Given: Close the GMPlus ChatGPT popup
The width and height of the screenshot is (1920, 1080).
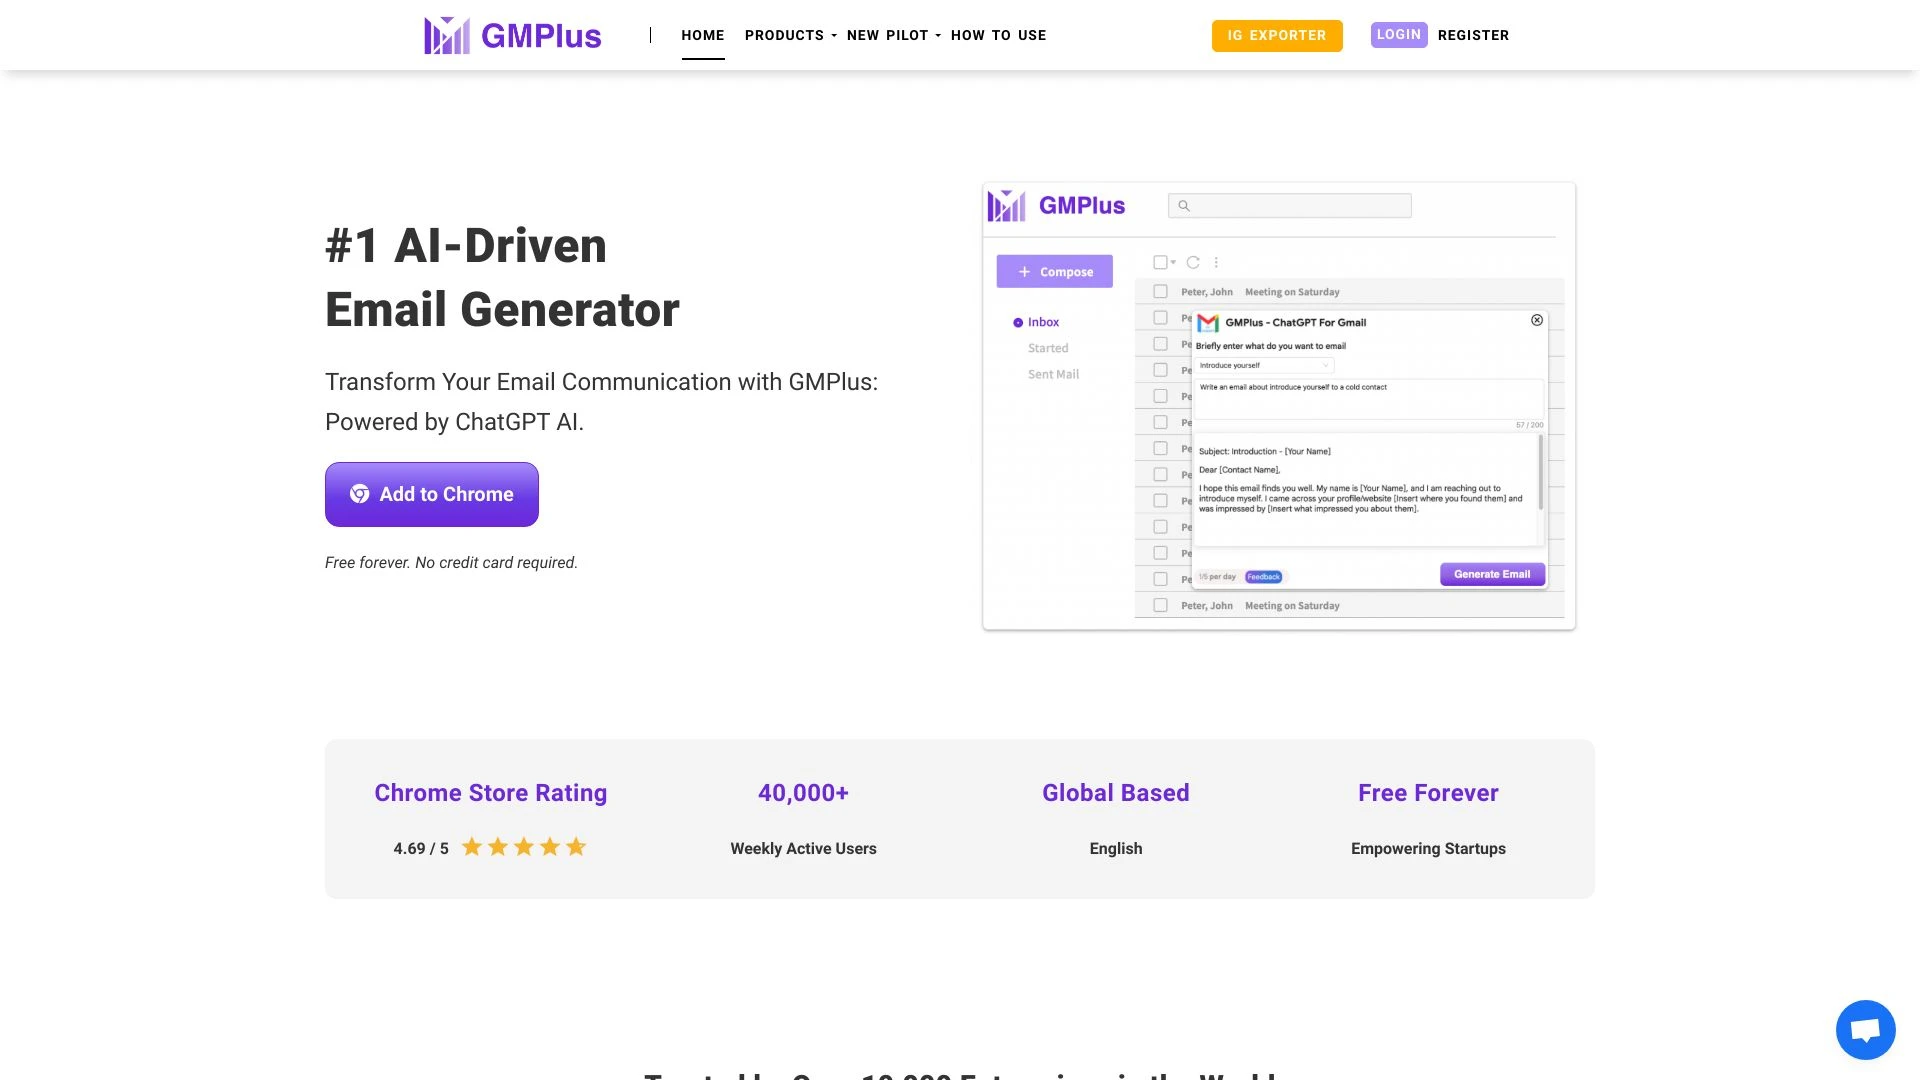Looking at the screenshot, I should tap(1536, 320).
